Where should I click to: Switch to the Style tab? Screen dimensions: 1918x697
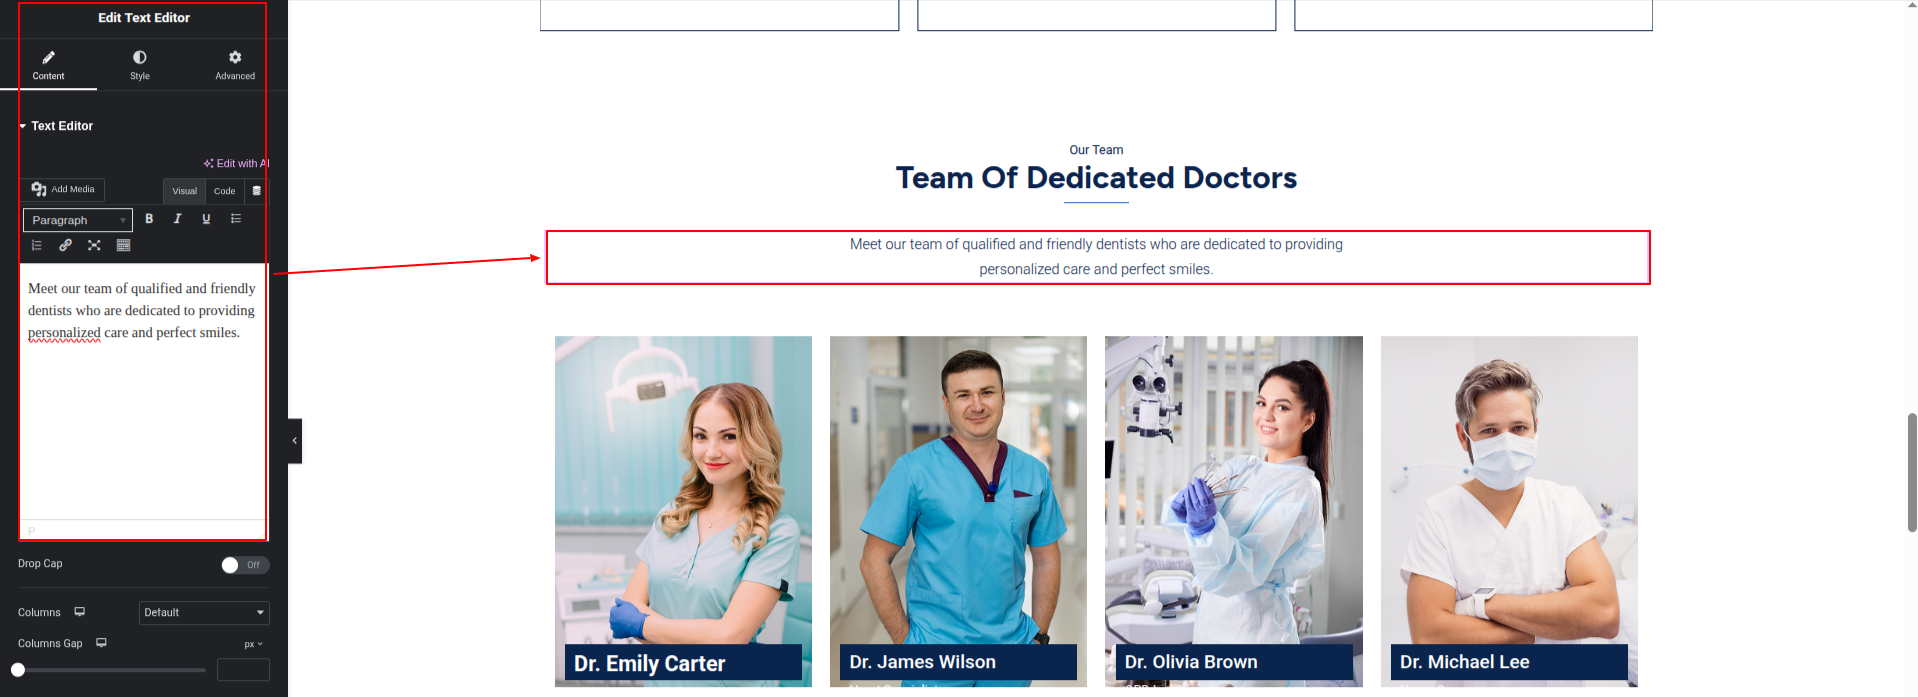[x=140, y=65]
